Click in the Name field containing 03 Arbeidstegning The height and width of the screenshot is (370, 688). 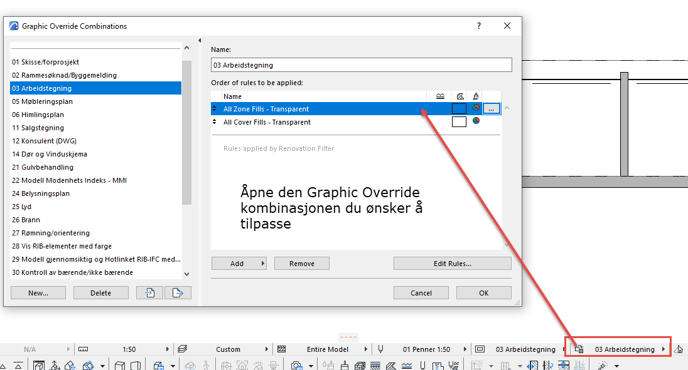(x=361, y=65)
